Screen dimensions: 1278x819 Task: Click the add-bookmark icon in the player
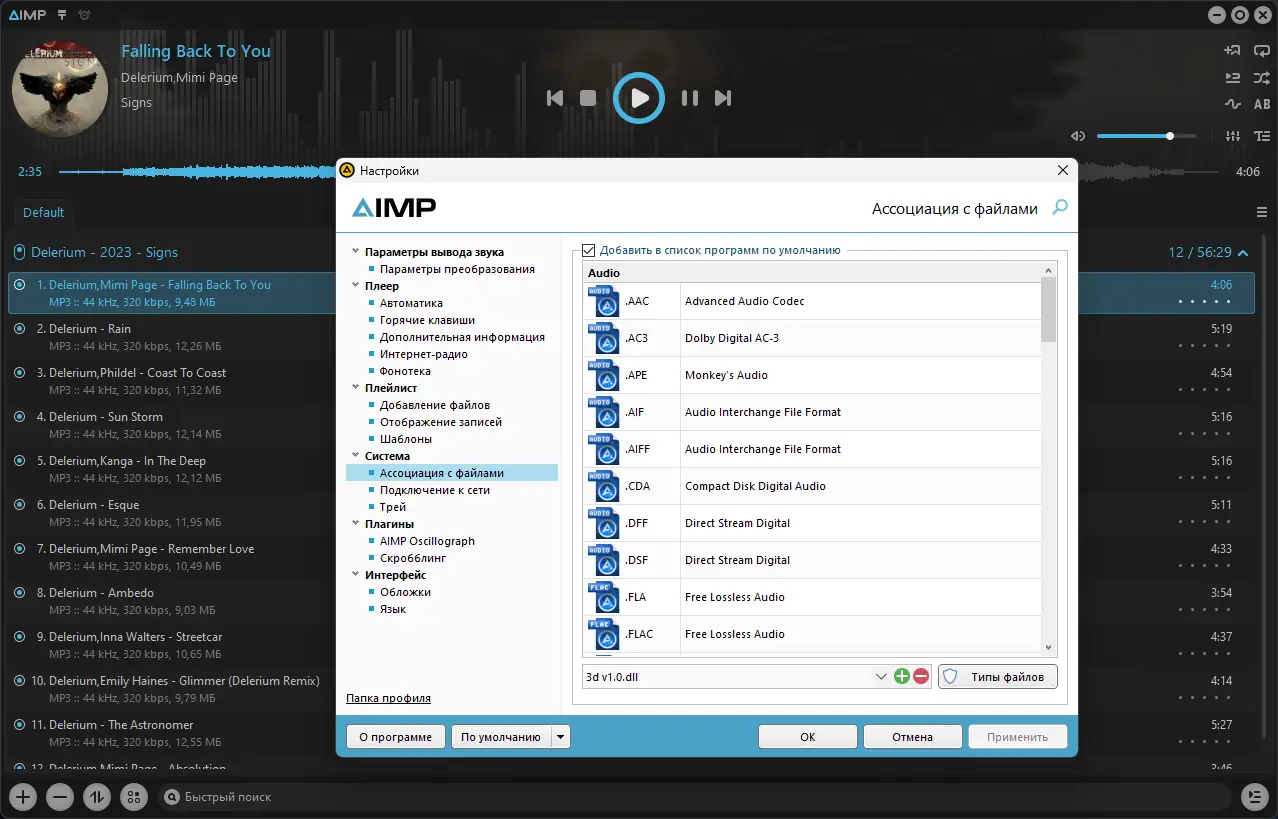click(1233, 50)
